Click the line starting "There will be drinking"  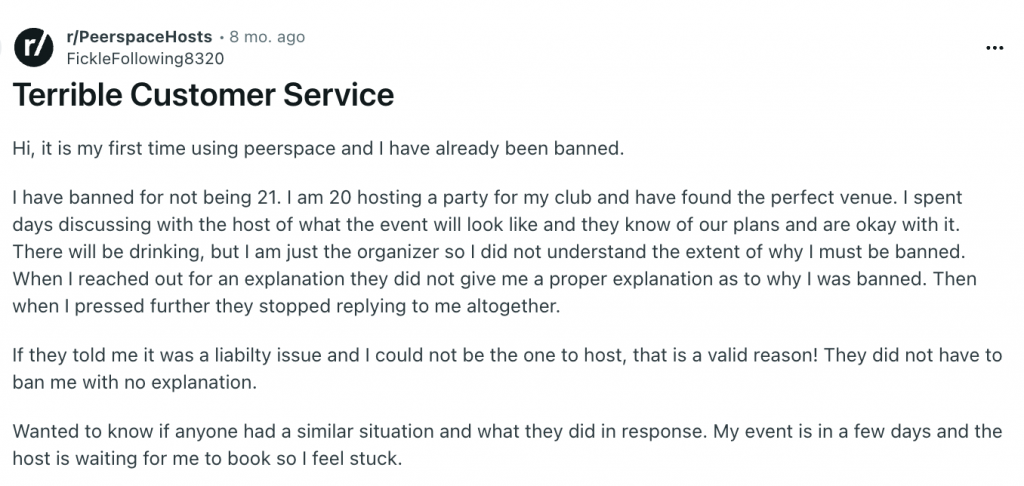[500, 252]
